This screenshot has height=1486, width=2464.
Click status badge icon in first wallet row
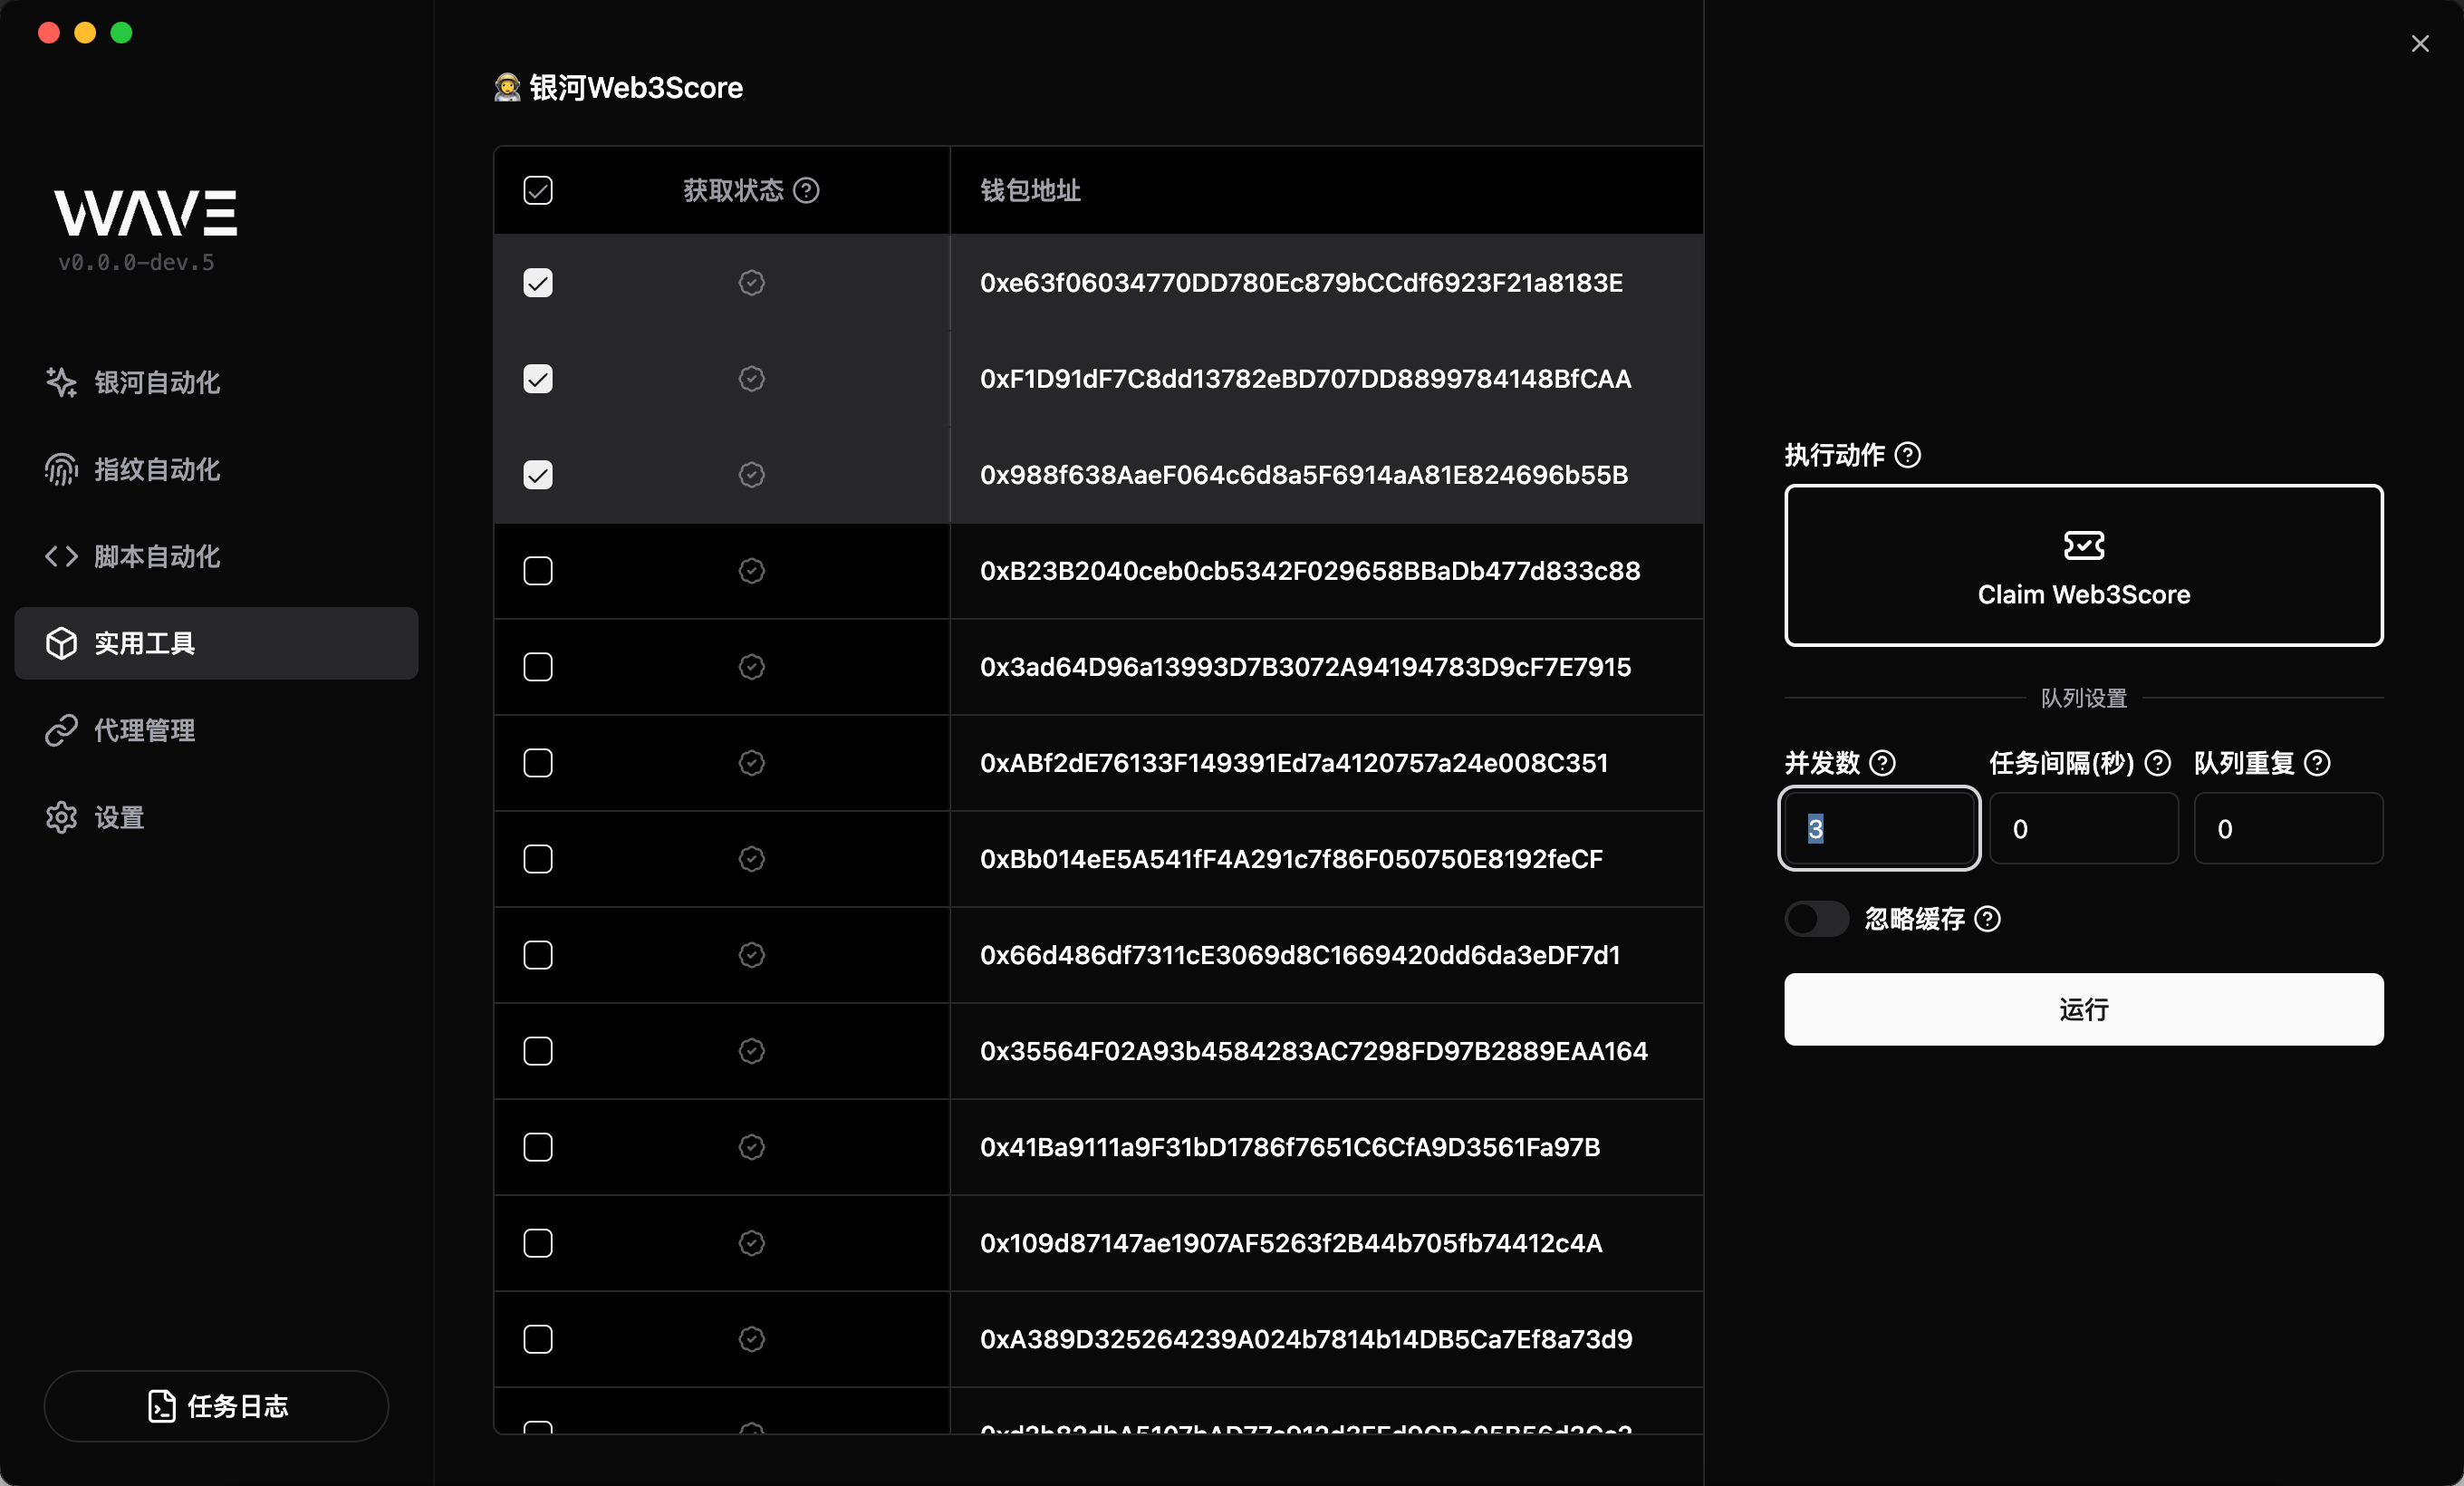point(751,283)
